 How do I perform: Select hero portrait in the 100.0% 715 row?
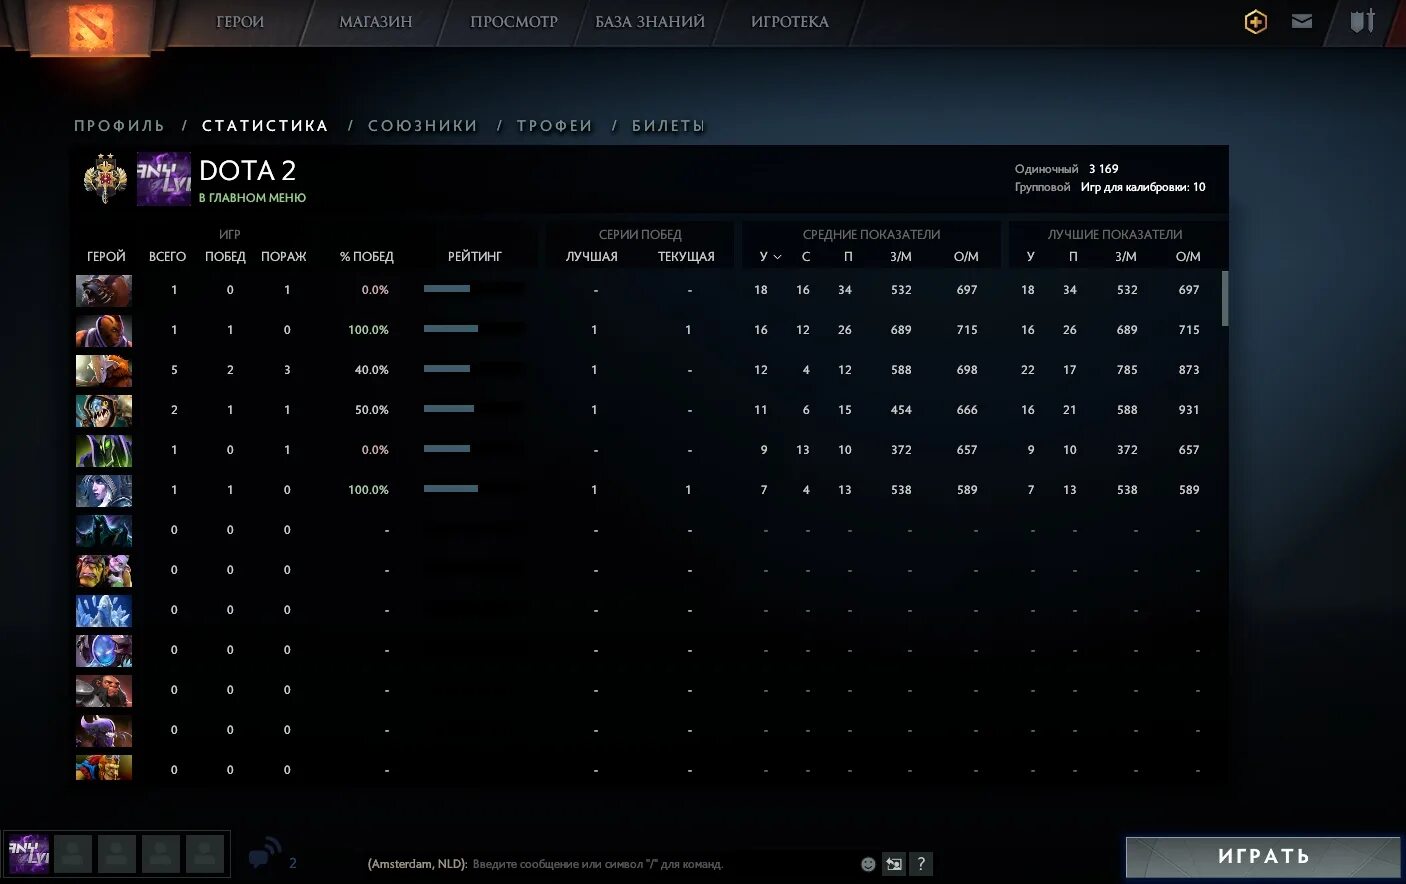coord(104,331)
